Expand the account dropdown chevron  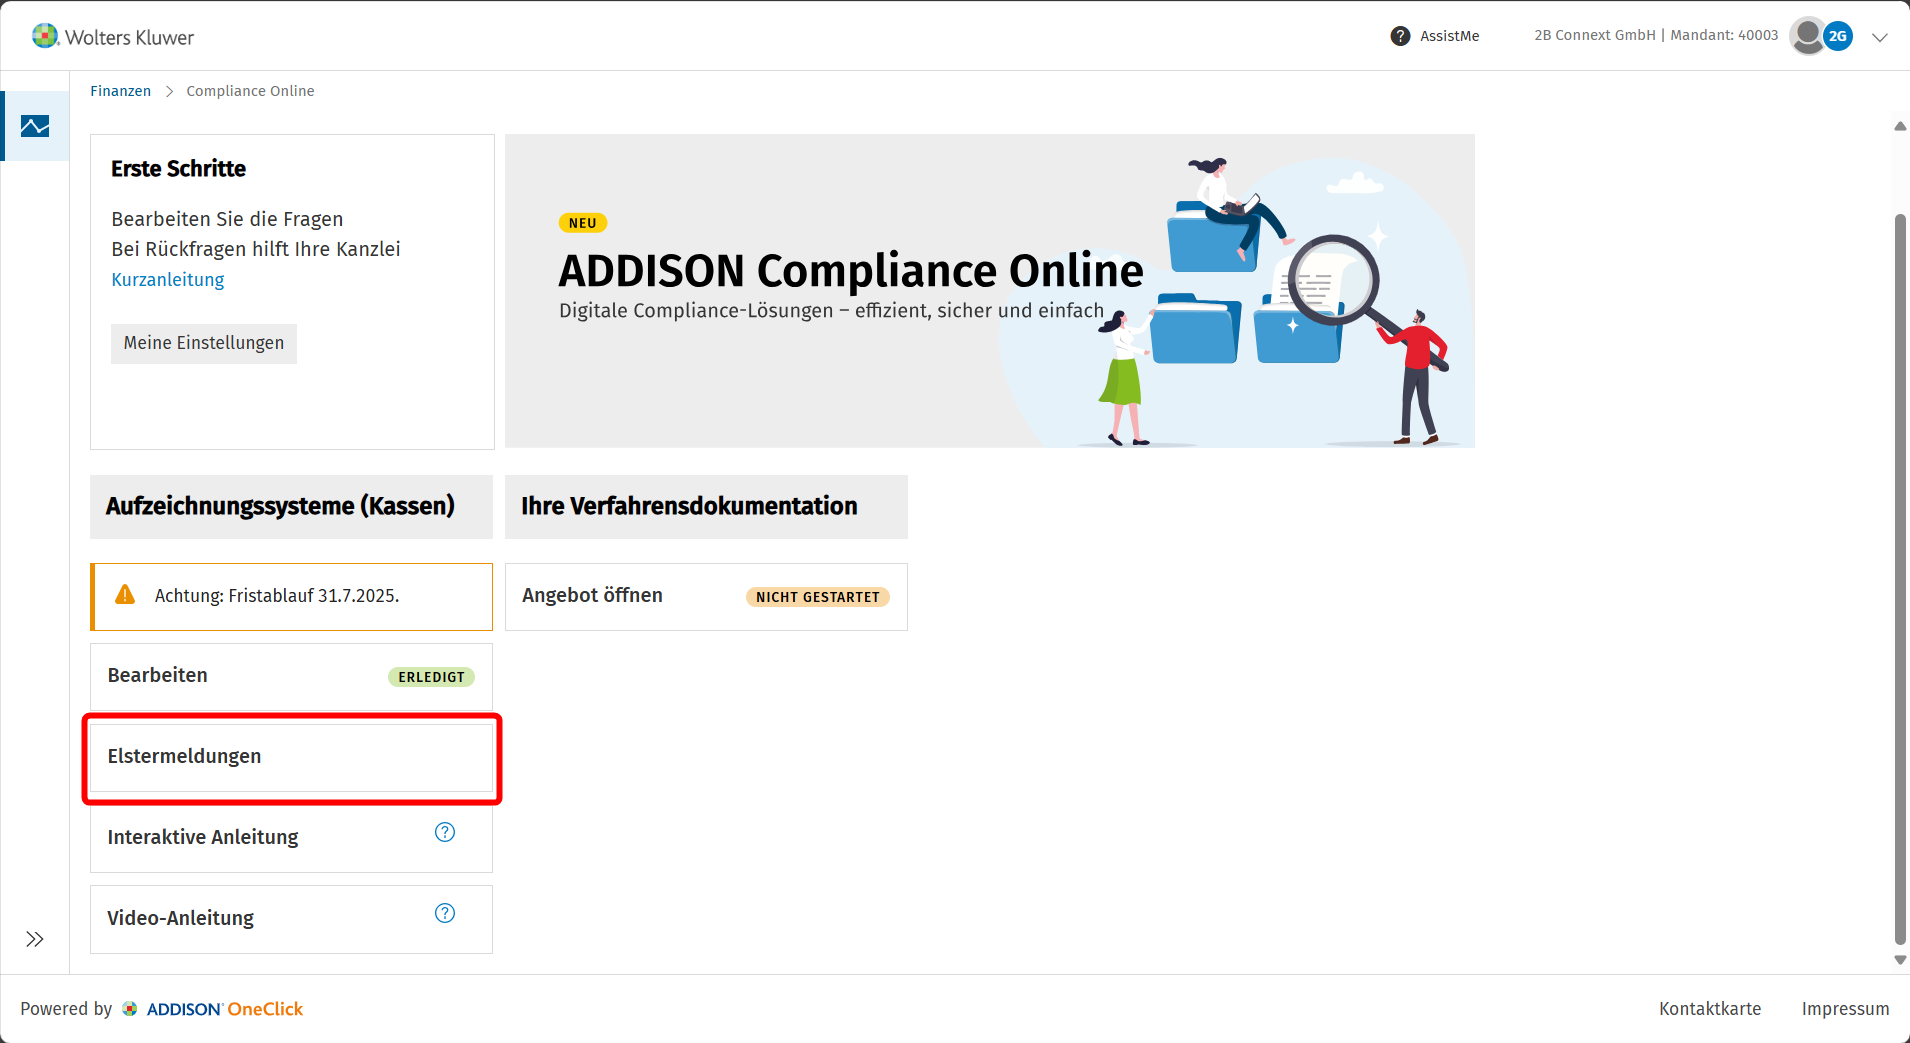1880,37
